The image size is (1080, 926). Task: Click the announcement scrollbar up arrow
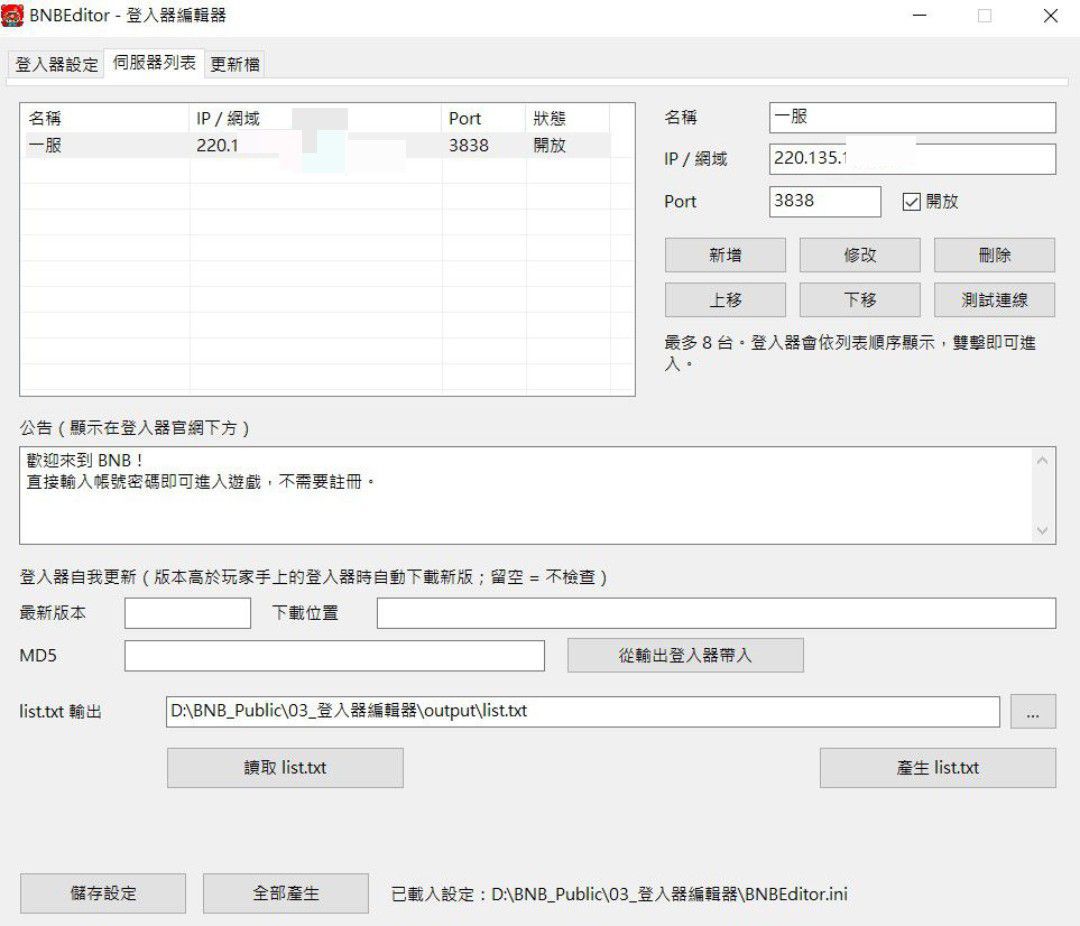1042,460
